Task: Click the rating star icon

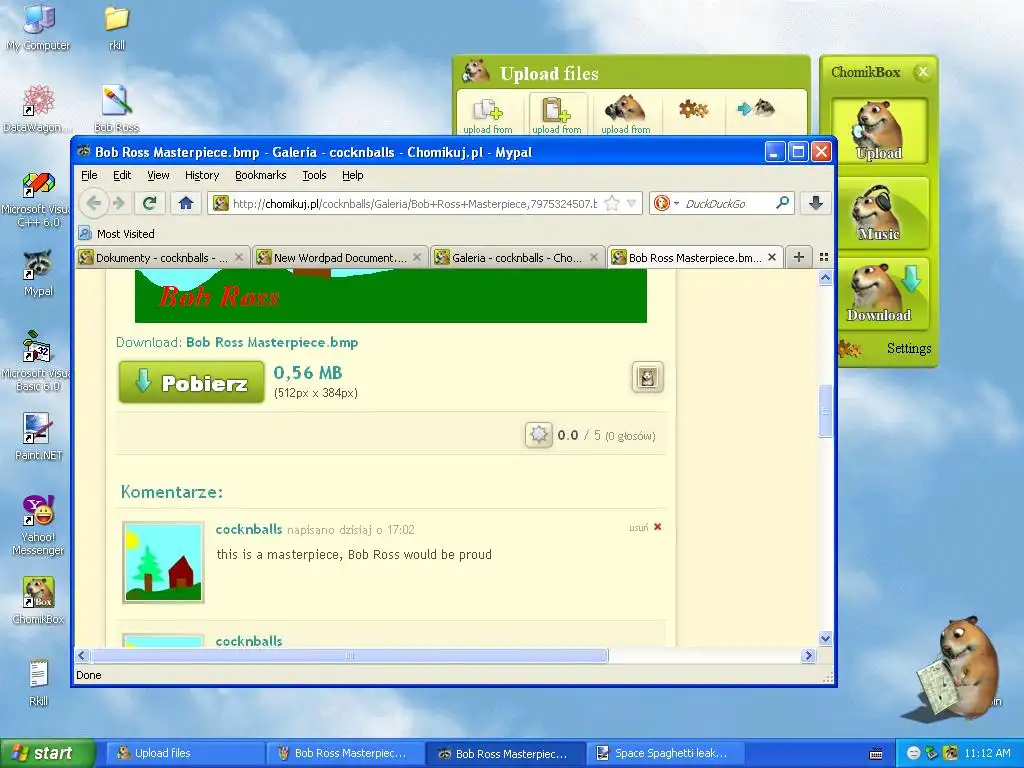Action: coord(539,435)
